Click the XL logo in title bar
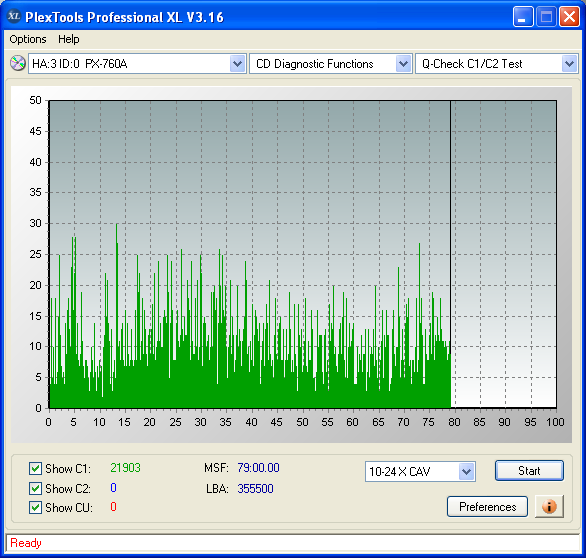586x558 pixels. click(x=14, y=16)
